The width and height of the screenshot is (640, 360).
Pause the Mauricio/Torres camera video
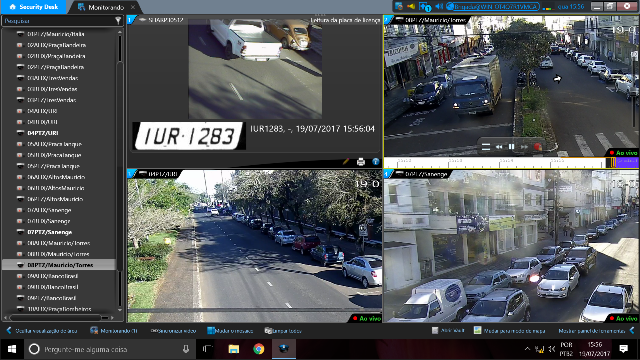(x=511, y=147)
